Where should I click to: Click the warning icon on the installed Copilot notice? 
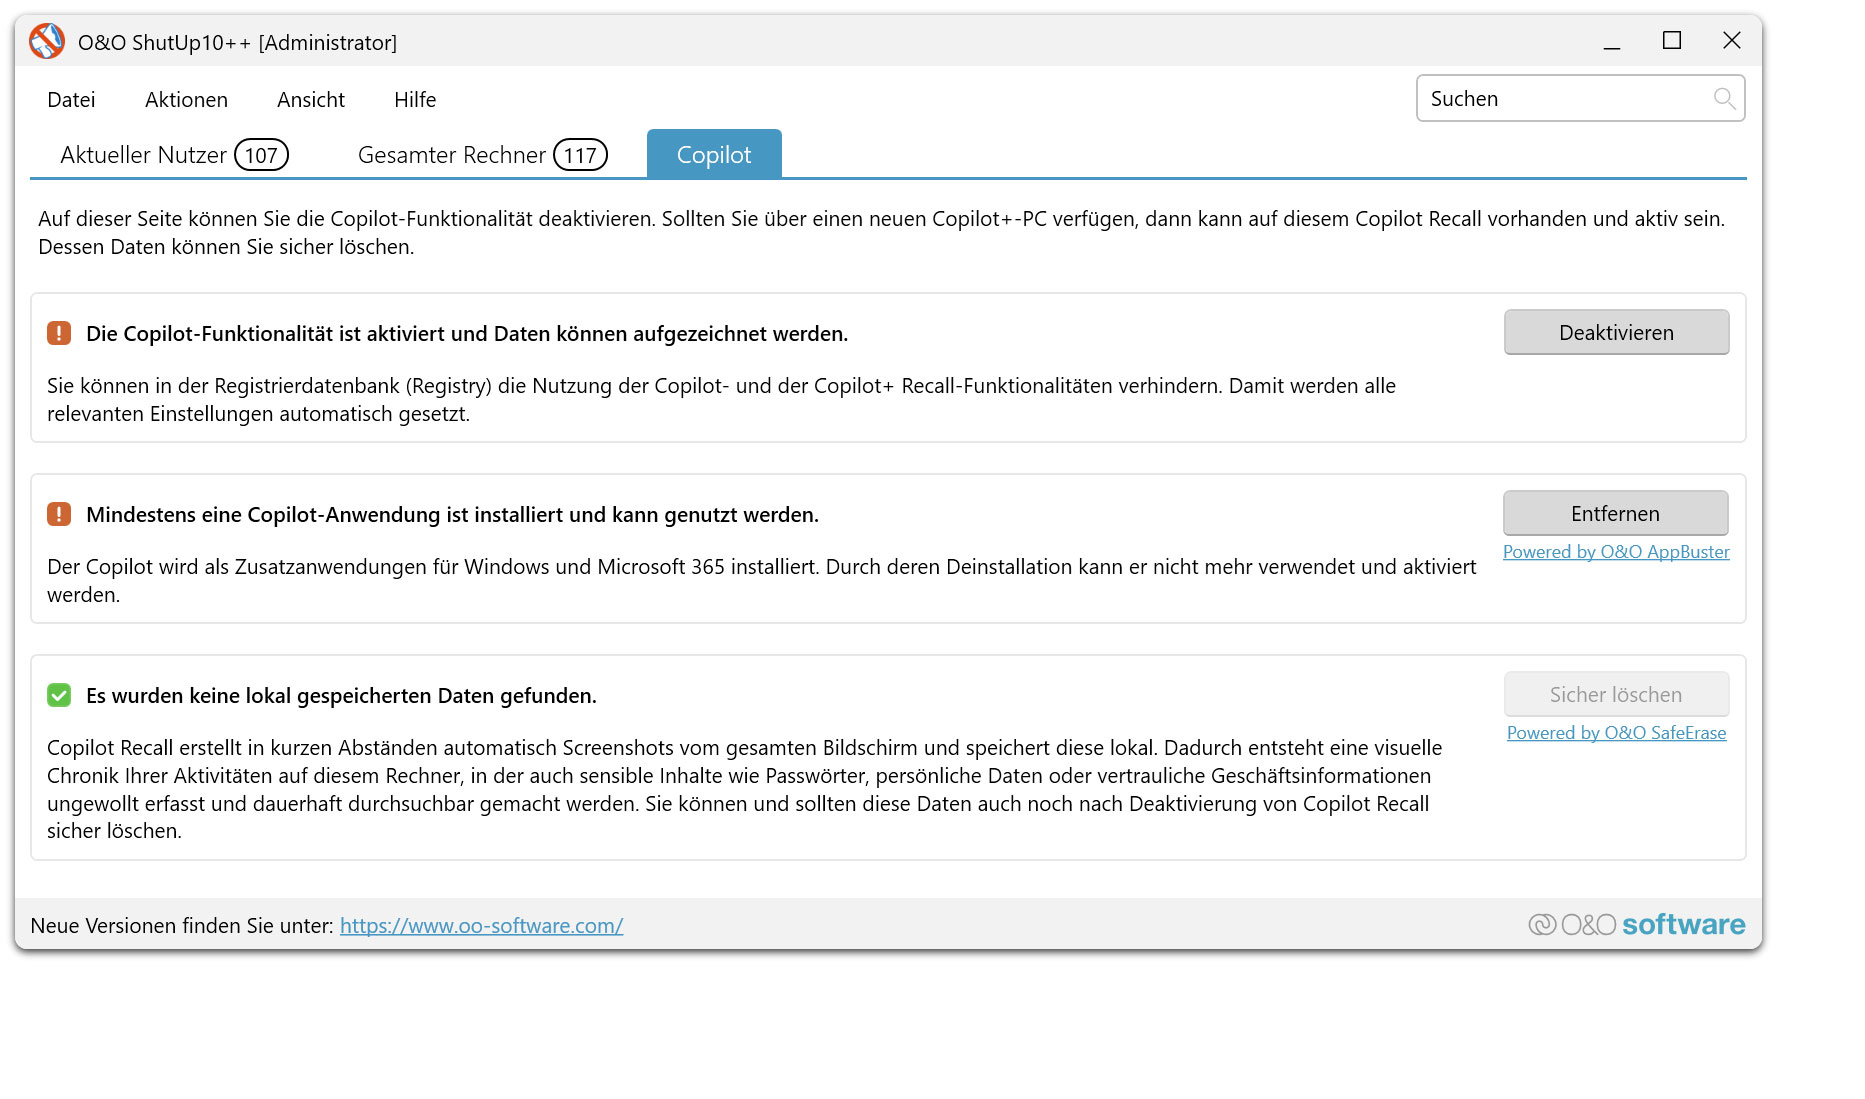[59, 514]
